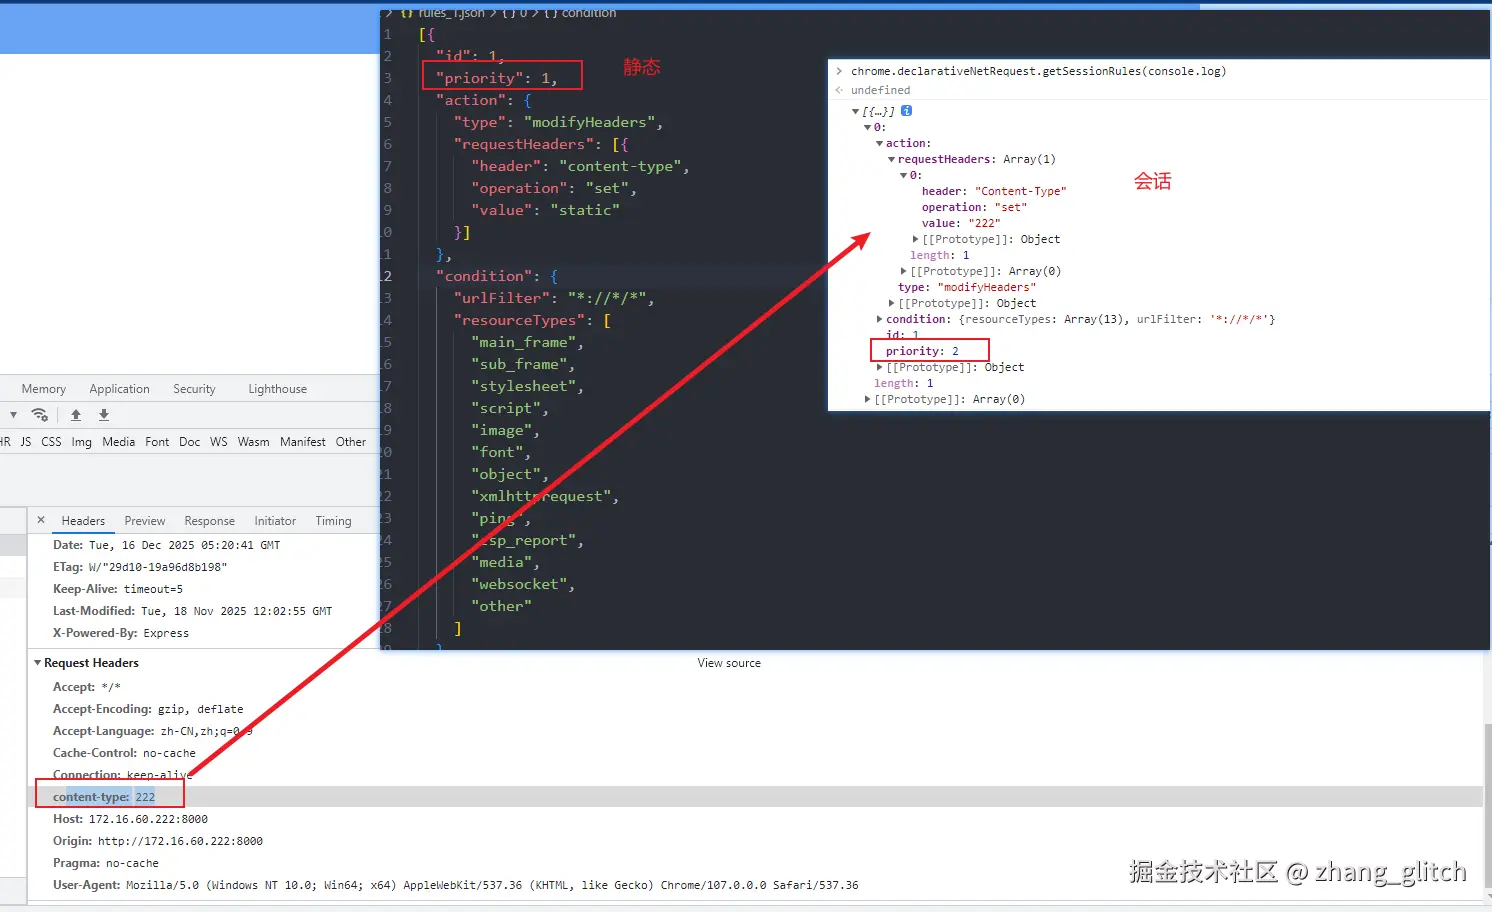Collapse the [{…}] array in console

coord(856,111)
